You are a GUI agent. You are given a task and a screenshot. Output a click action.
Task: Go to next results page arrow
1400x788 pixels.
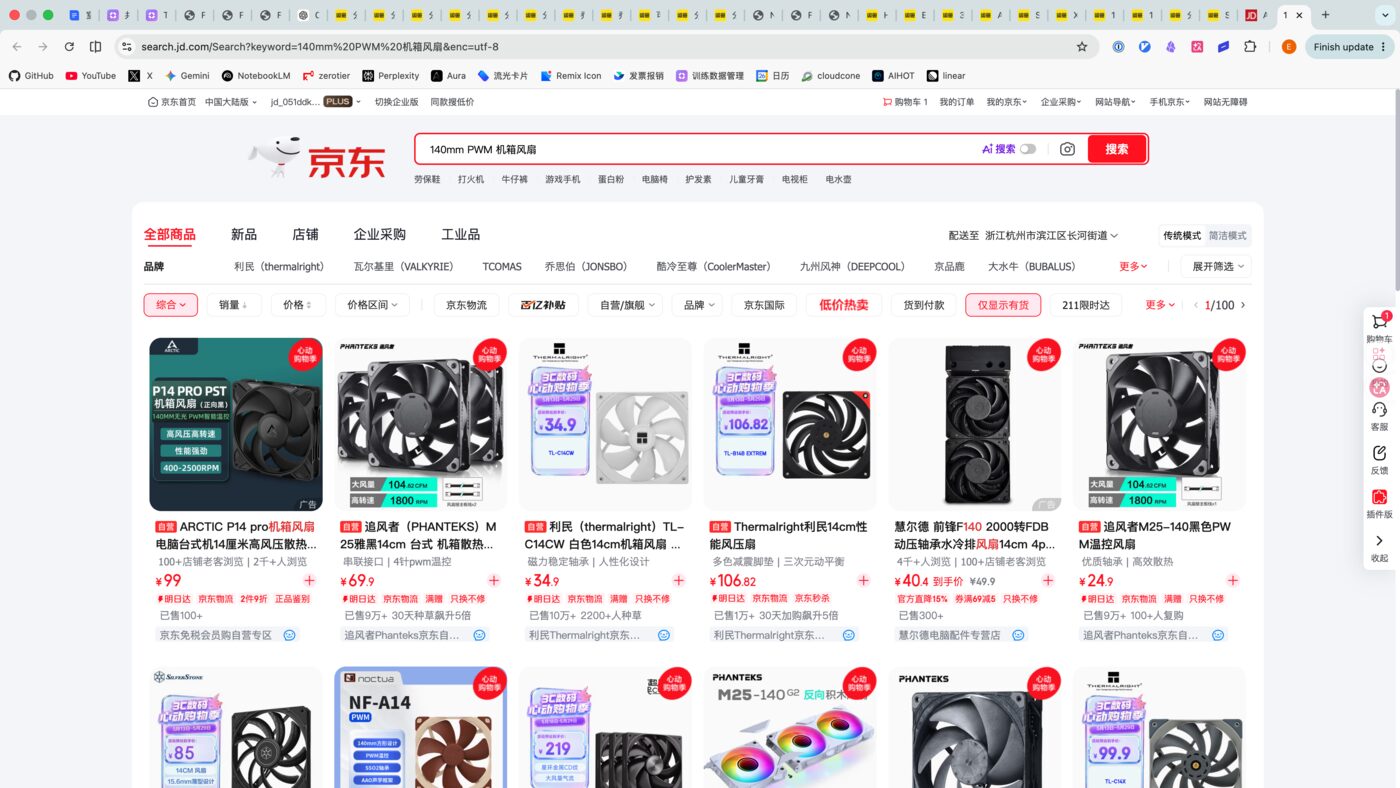(1243, 305)
